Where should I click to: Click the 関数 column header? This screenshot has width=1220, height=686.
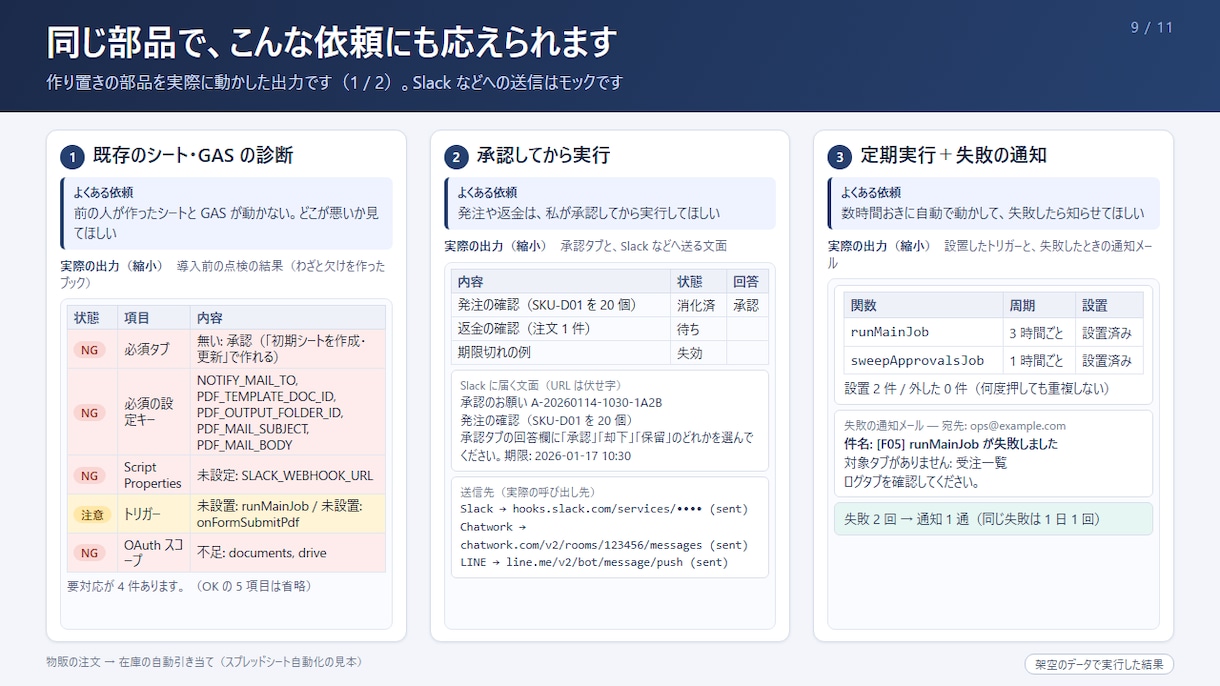[922, 306]
